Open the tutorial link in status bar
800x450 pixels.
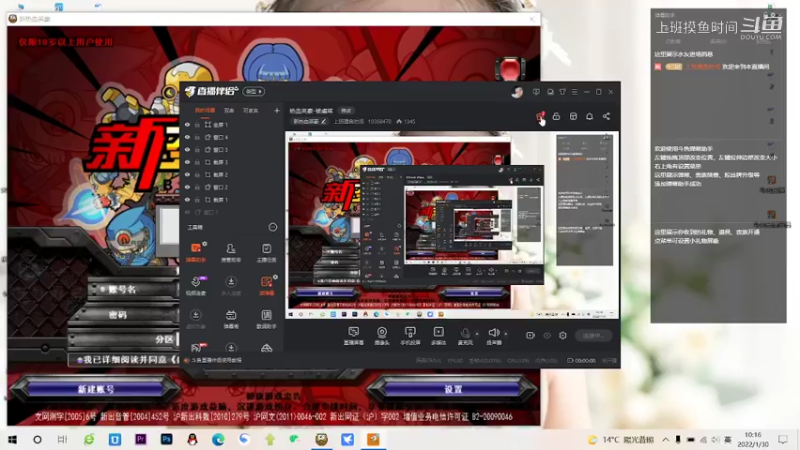(x=217, y=360)
